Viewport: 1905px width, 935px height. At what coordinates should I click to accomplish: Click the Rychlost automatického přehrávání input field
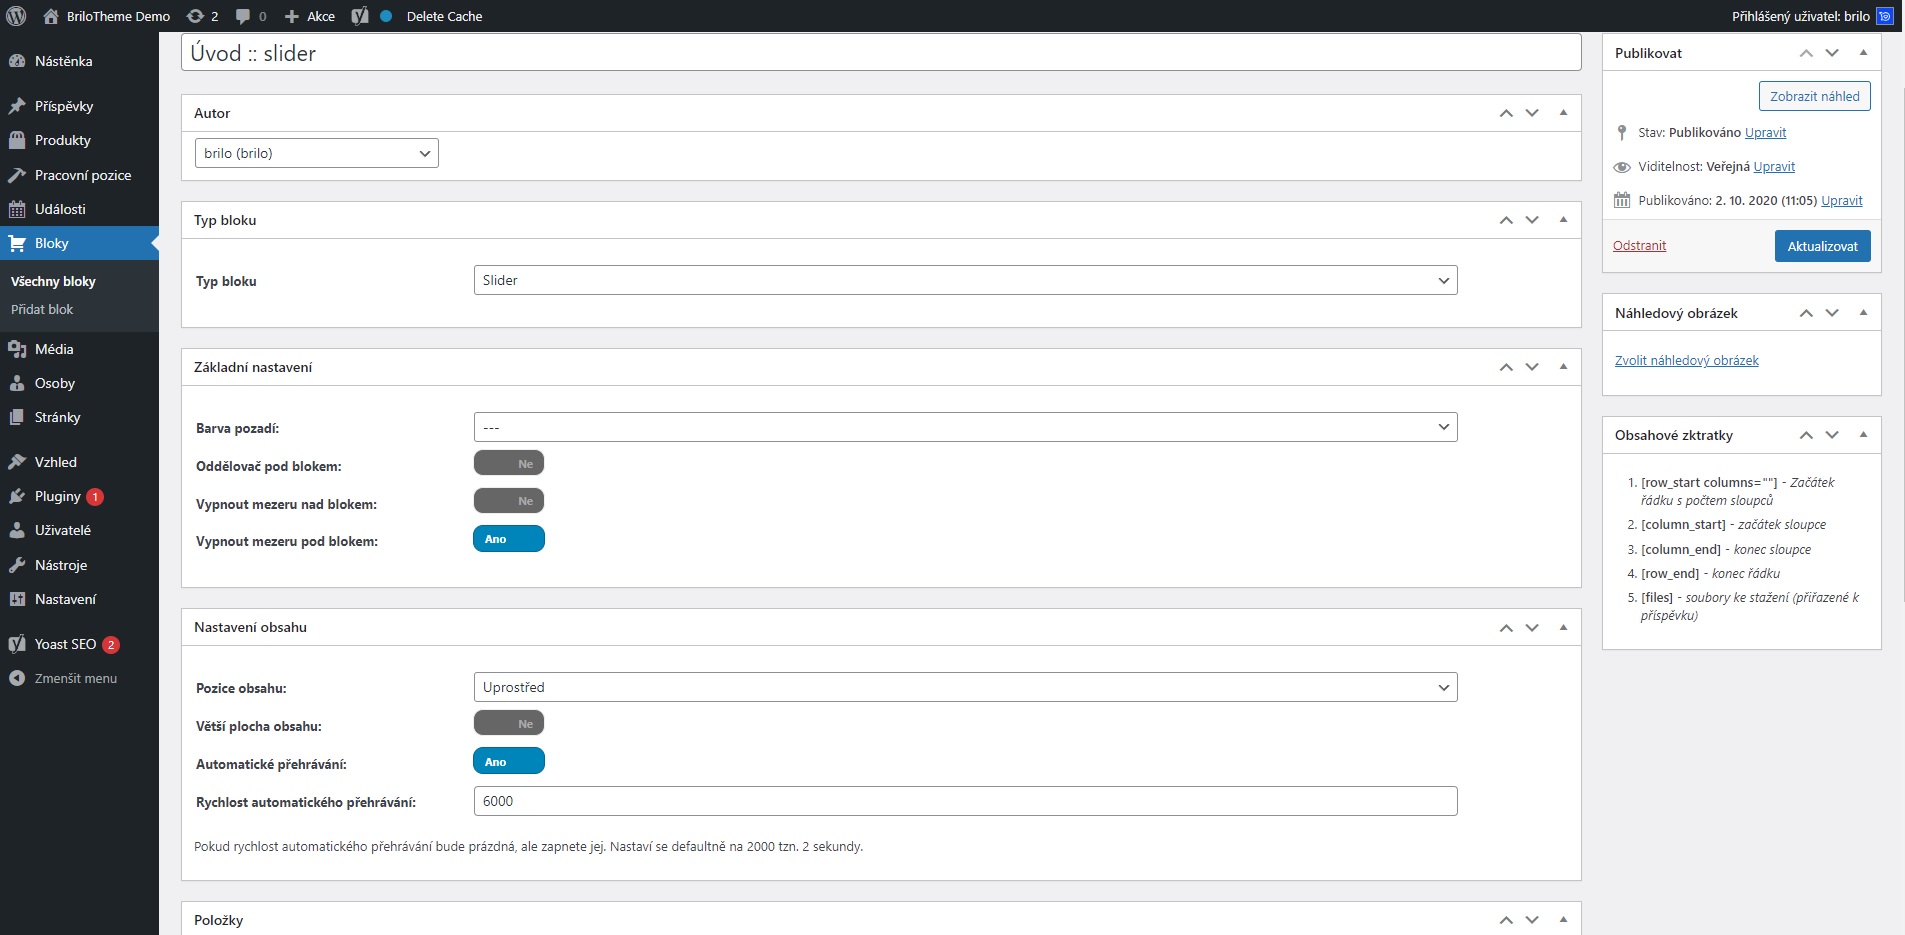point(965,801)
